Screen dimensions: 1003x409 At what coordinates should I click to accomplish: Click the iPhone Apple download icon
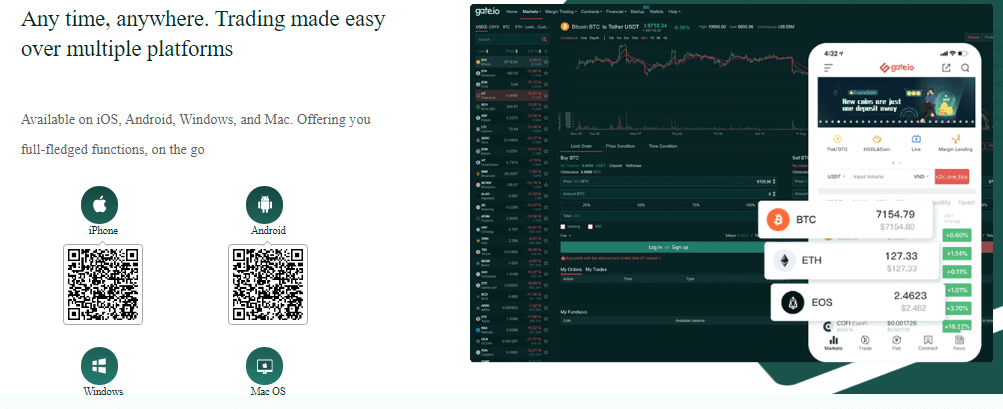[x=99, y=205]
